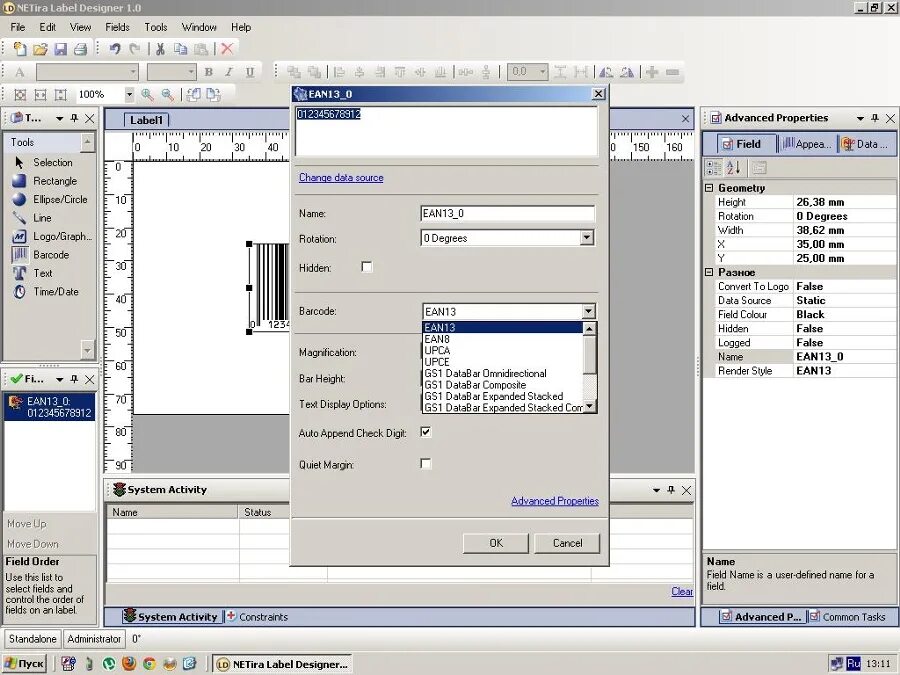Click the Open folder toolbar icon
900x675 pixels.
pyautogui.click(x=40, y=49)
